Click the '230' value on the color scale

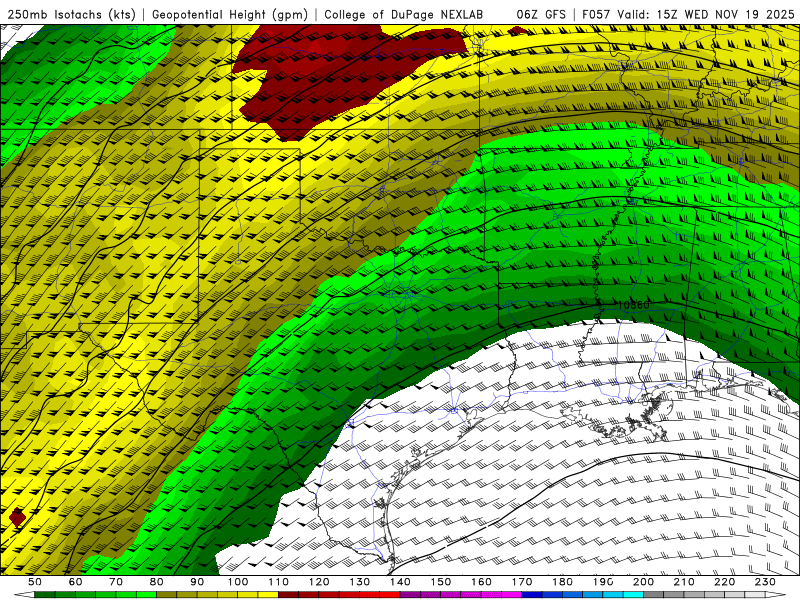pos(765,582)
